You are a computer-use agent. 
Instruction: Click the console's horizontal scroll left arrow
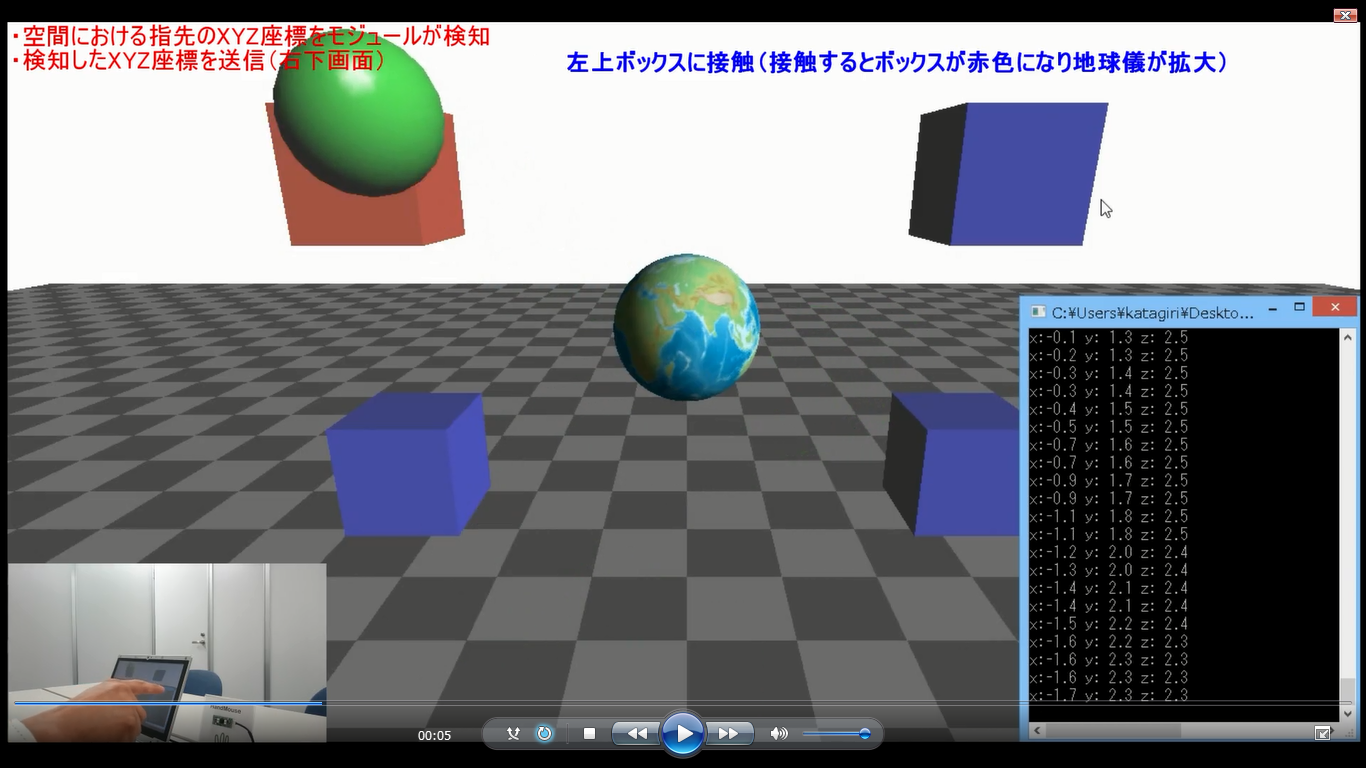(x=1037, y=731)
